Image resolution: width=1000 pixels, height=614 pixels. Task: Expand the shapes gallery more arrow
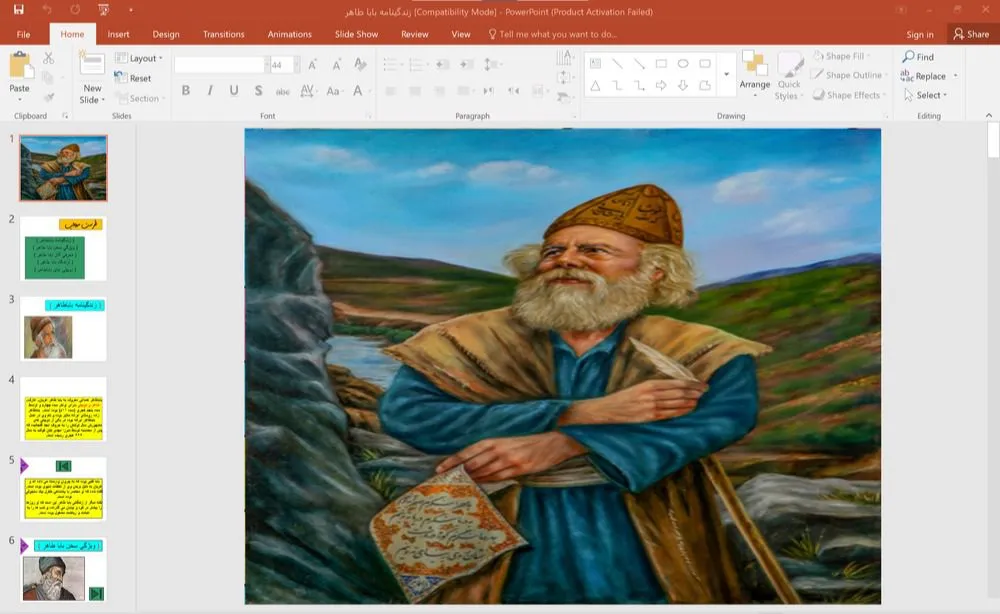pos(727,75)
